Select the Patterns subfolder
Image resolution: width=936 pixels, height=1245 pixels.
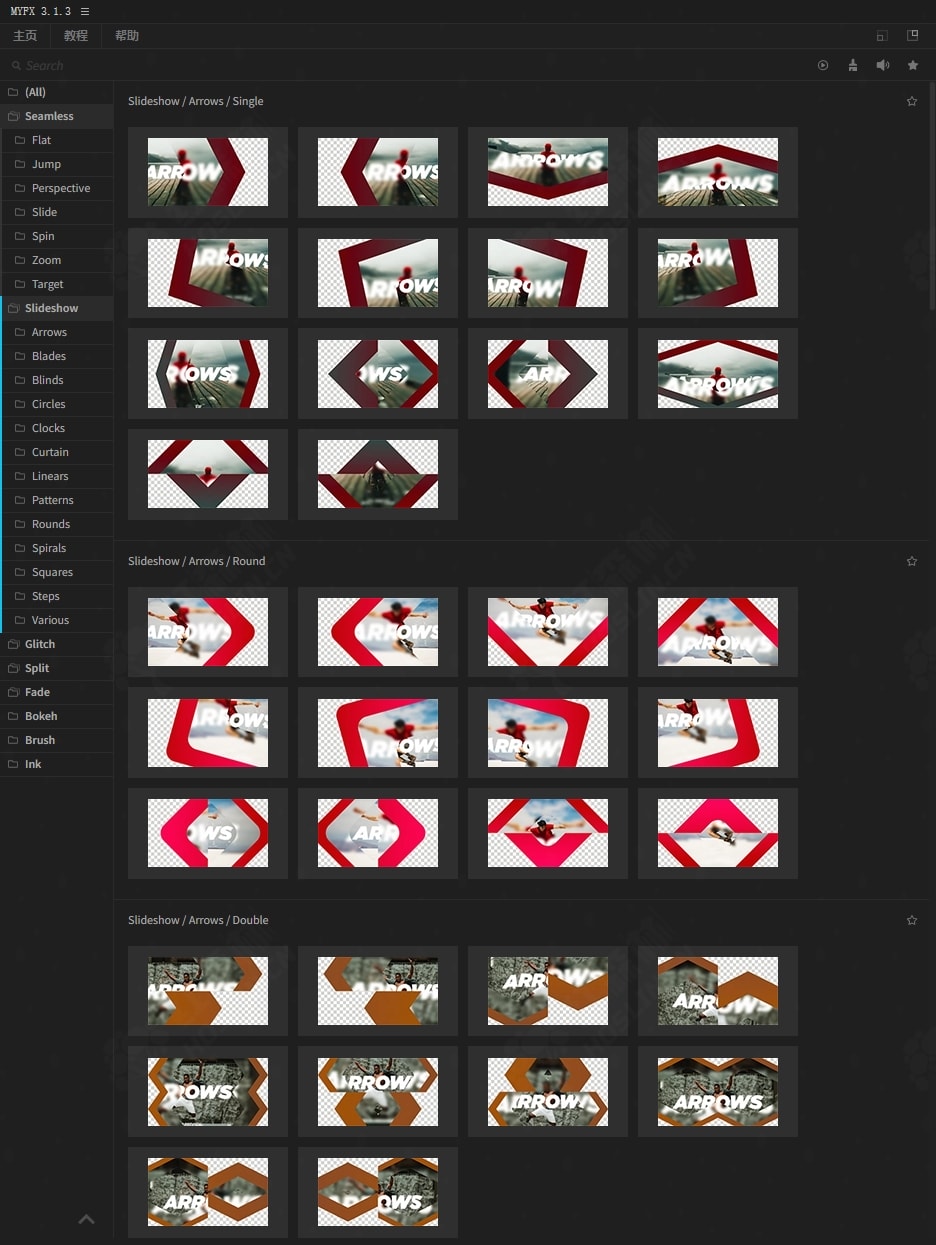coord(57,500)
